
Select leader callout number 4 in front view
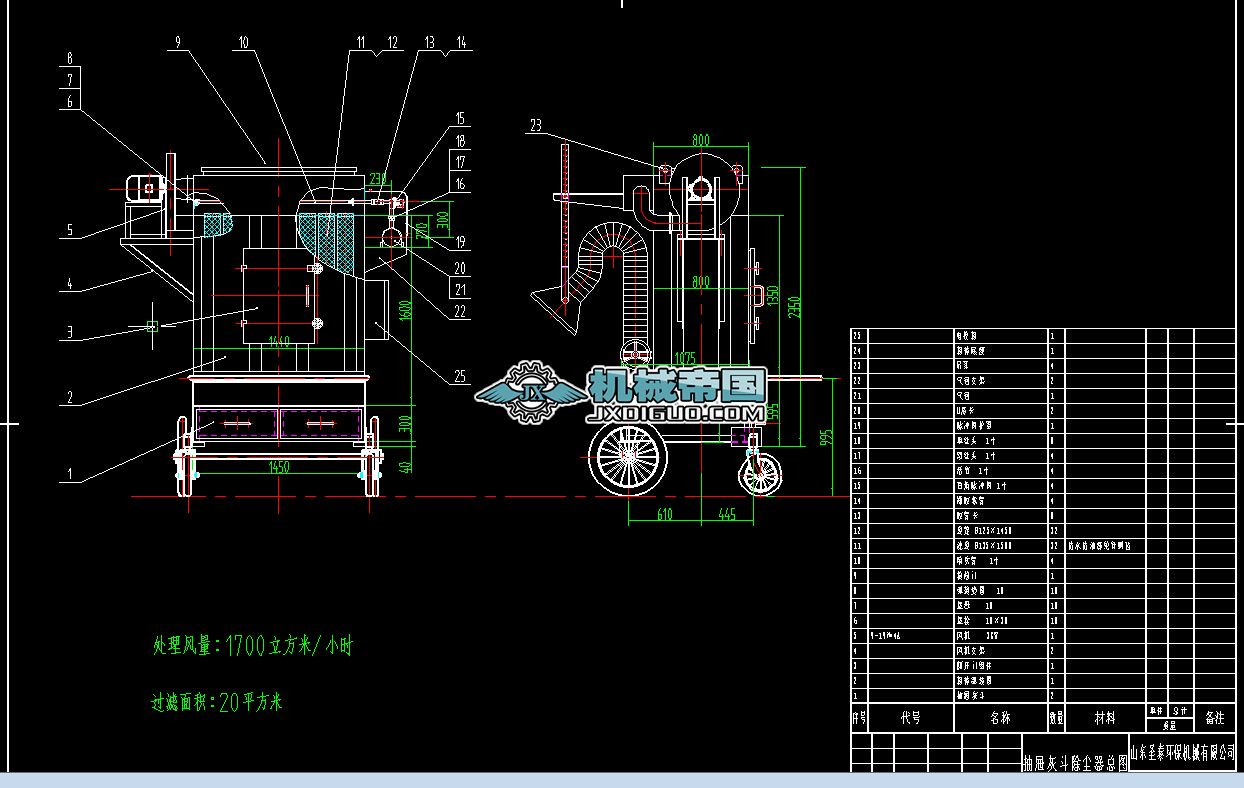pos(70,284)
